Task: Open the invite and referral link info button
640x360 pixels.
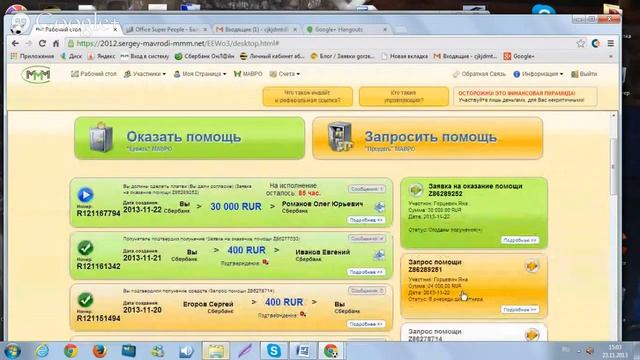Action: point(308,96)
